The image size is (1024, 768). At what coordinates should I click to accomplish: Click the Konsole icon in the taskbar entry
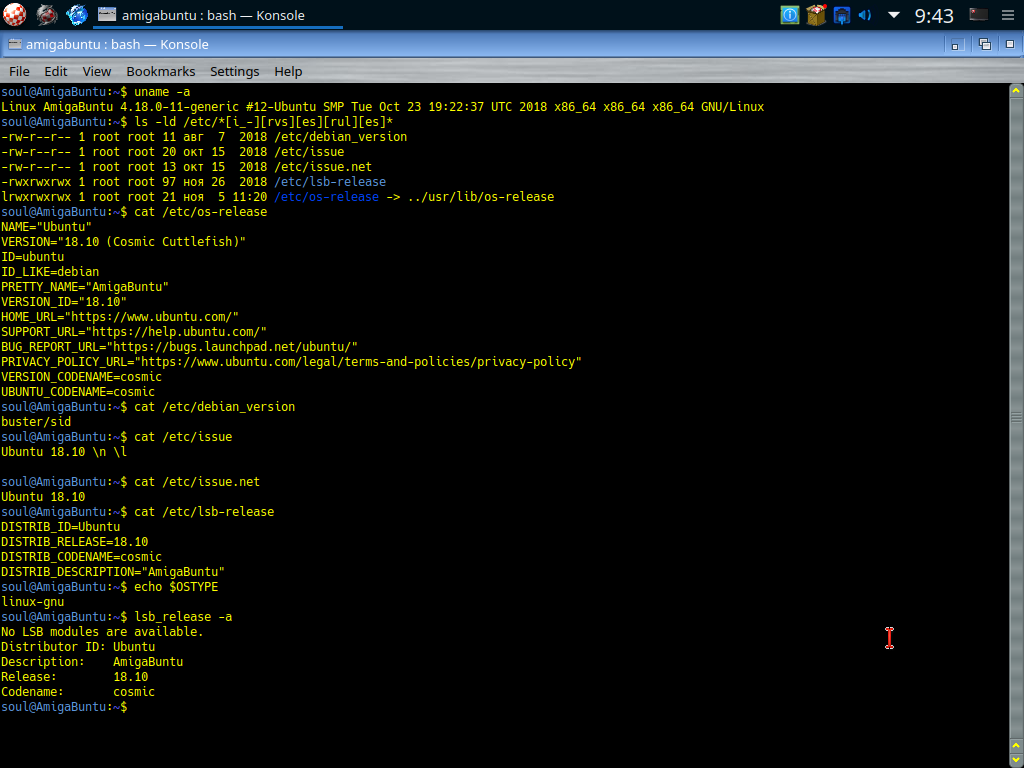[x=107, y=14]
